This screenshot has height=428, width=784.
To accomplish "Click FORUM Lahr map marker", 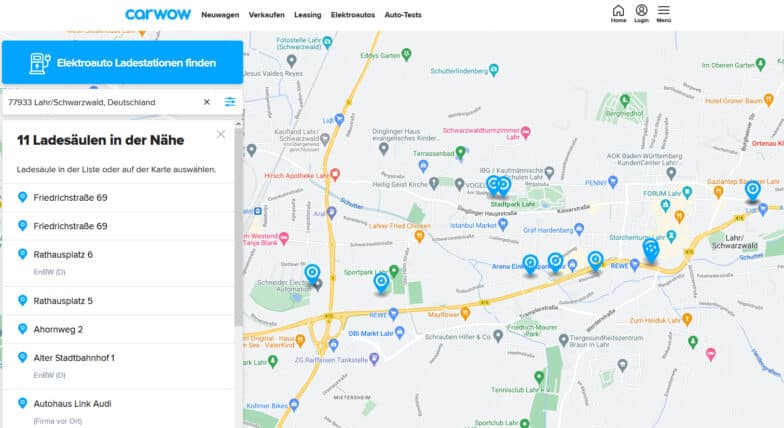I will (x=688, y=192).
